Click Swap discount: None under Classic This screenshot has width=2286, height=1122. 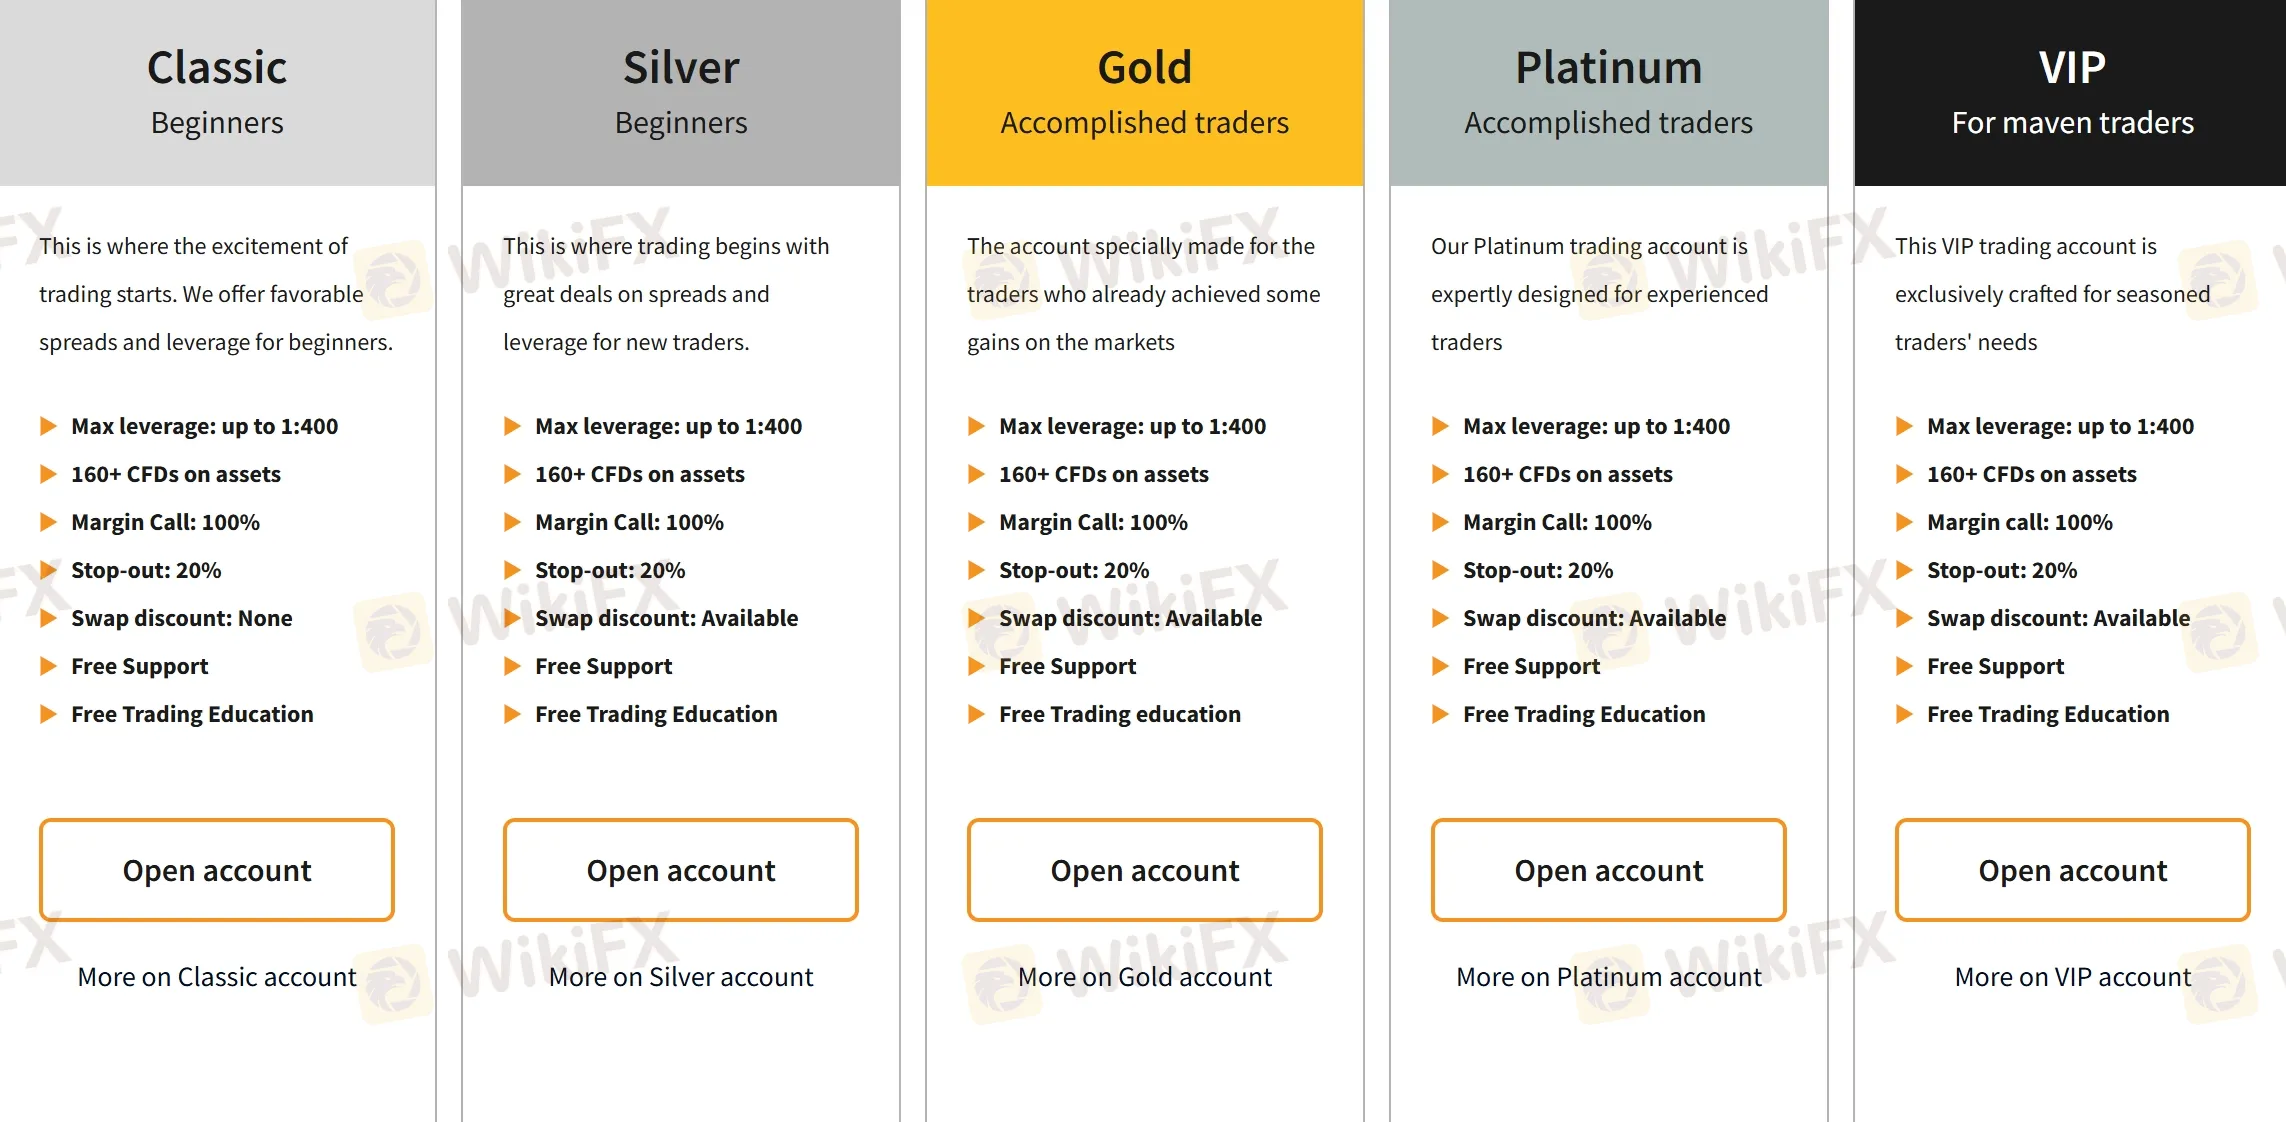182,618
